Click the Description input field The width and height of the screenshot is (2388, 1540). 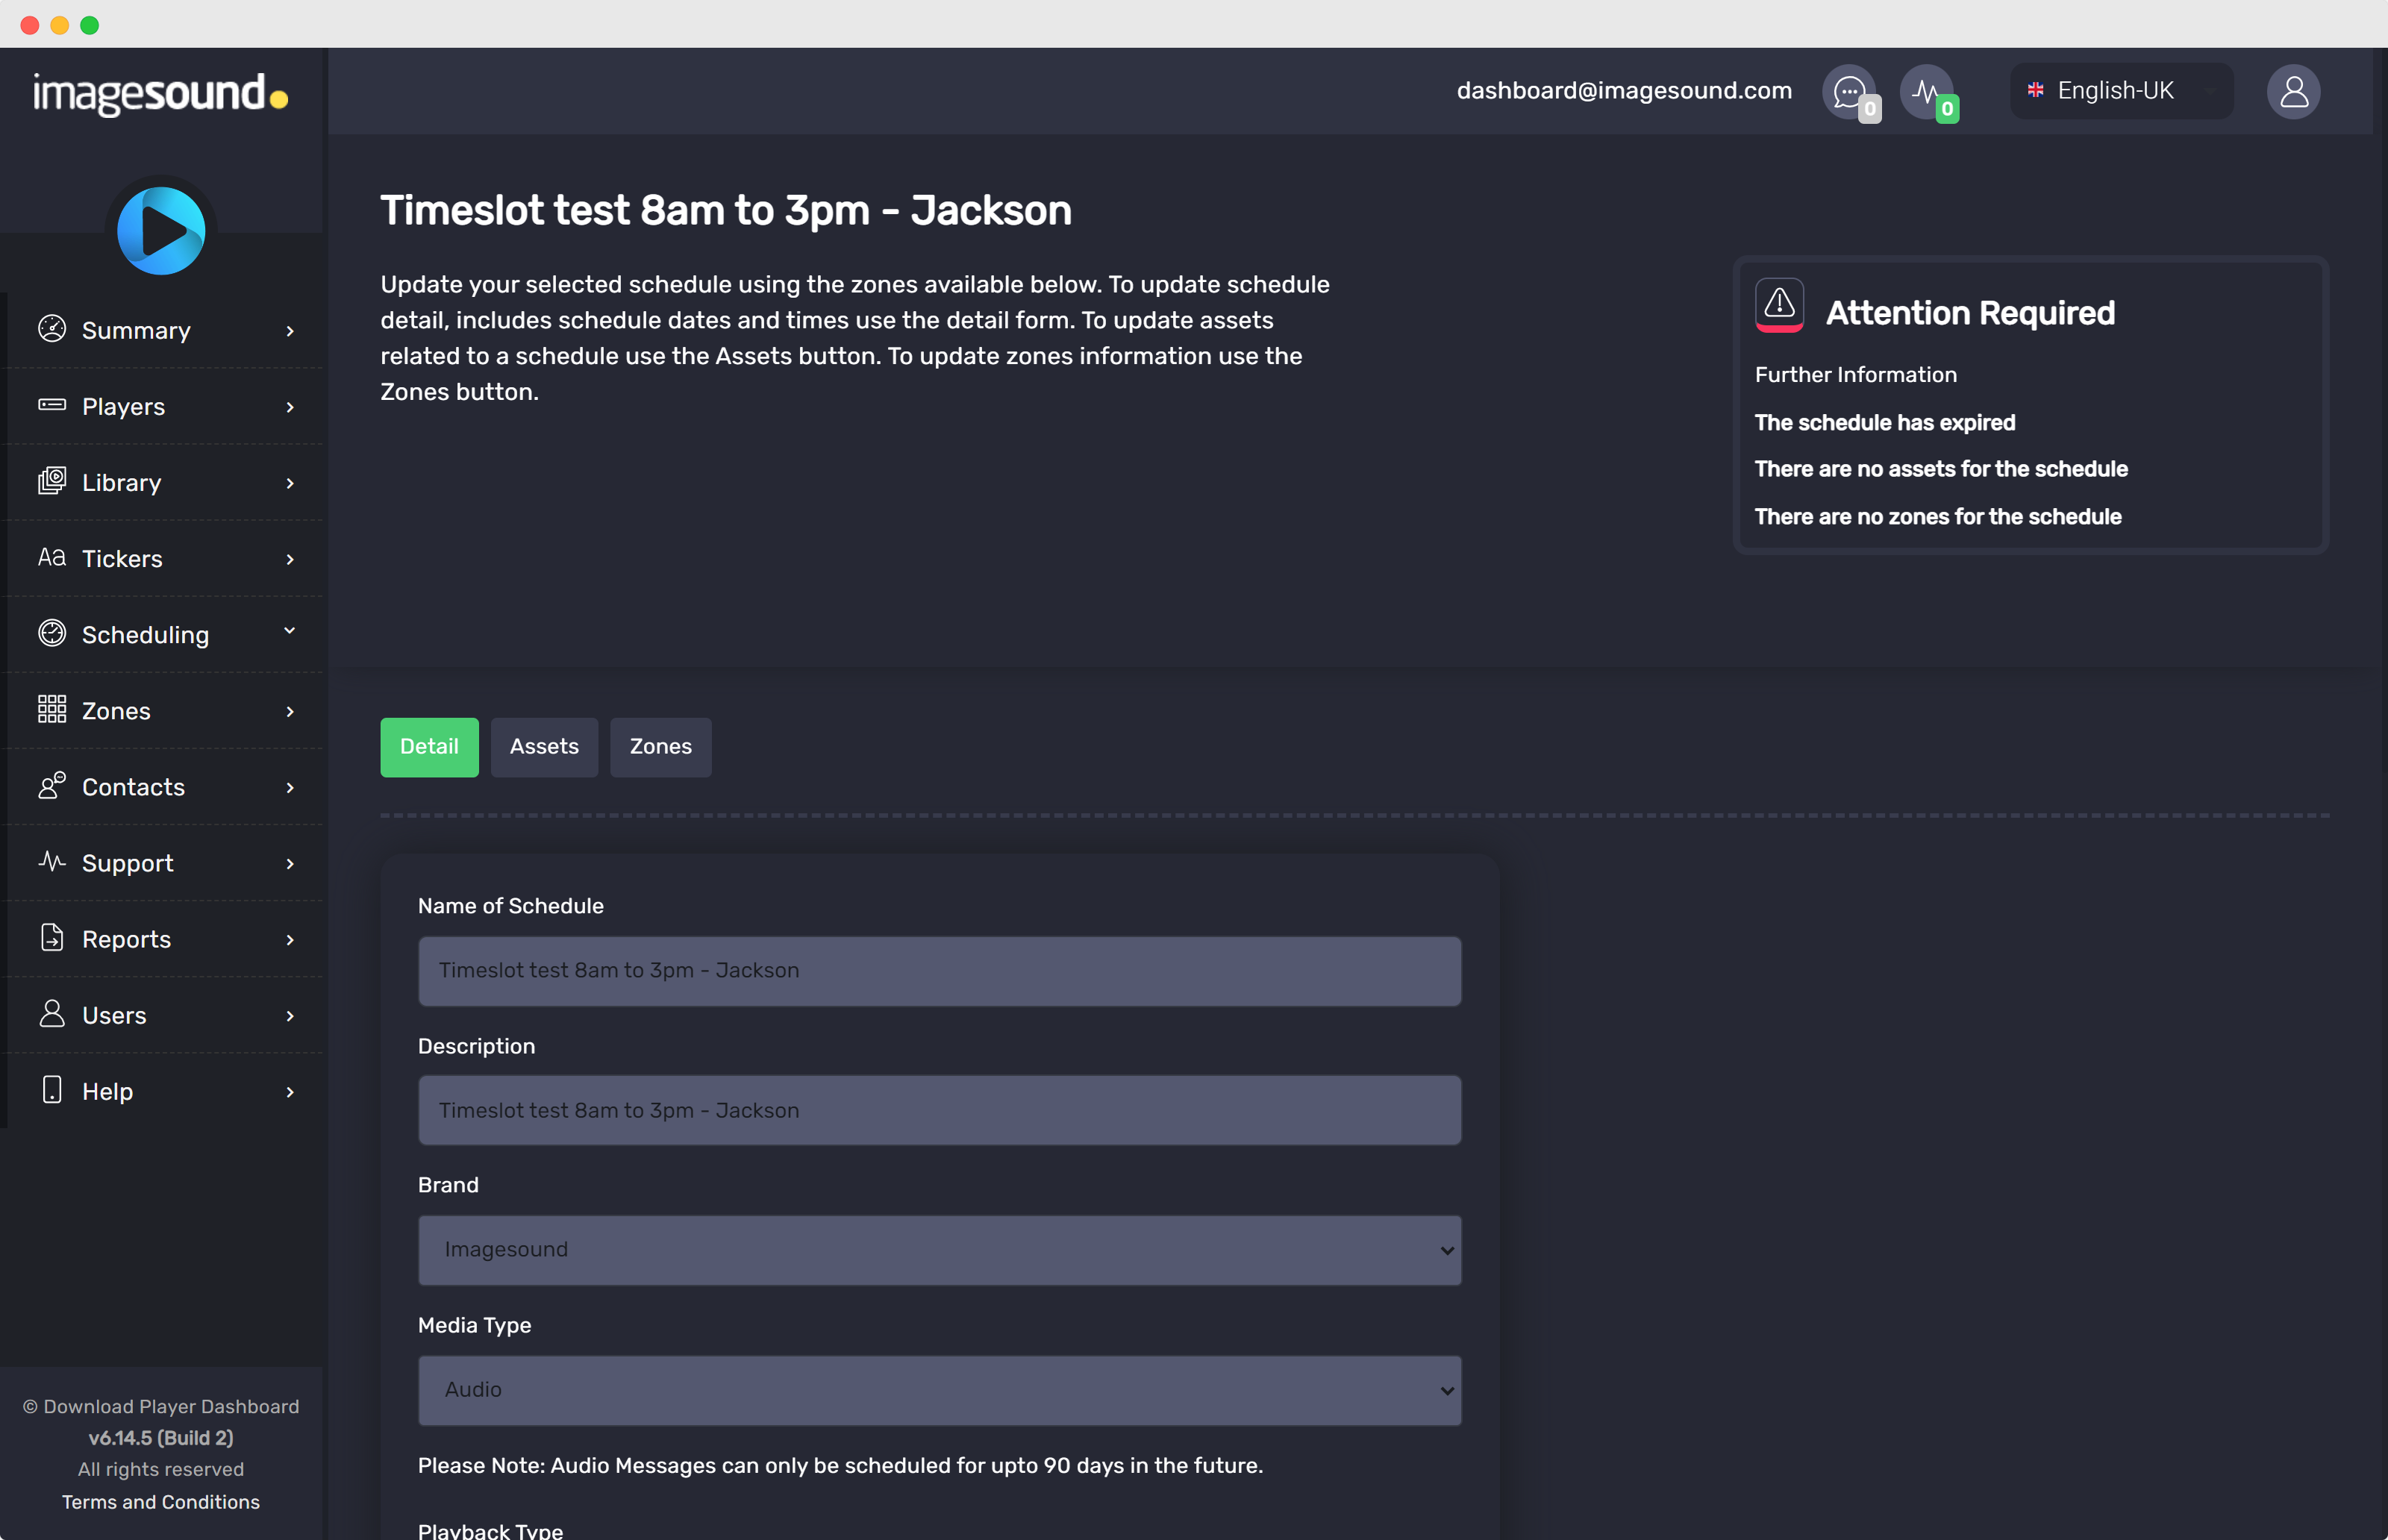click(939, 1110)
